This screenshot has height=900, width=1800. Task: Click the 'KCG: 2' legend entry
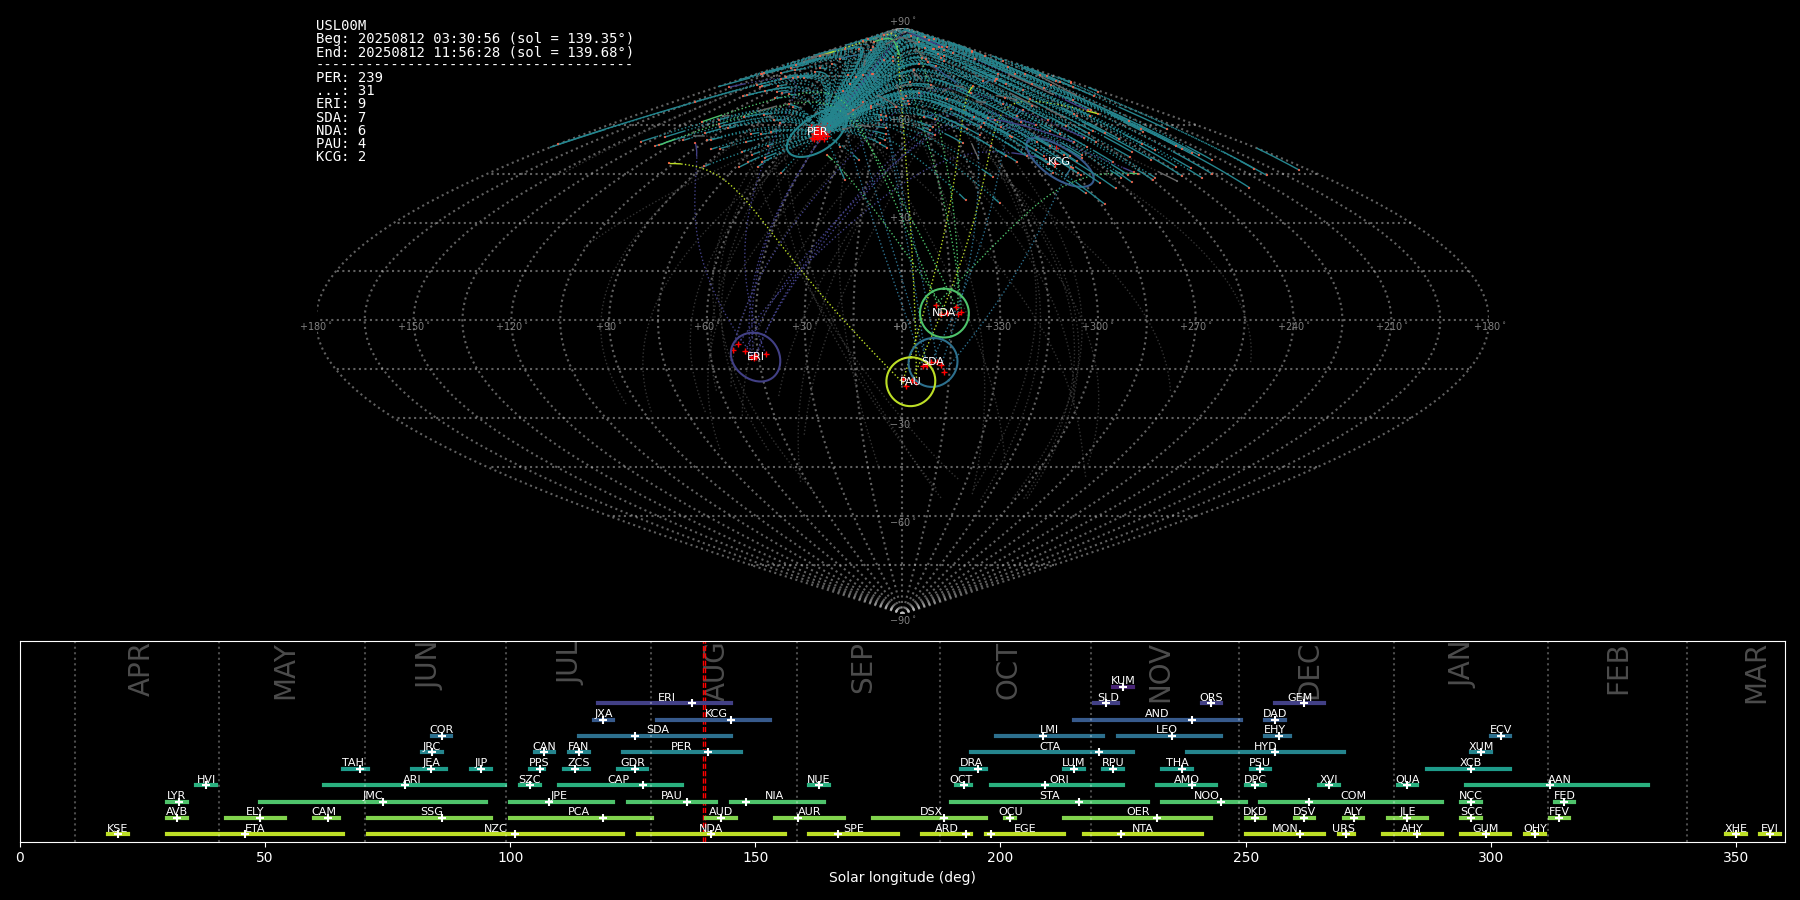(x=341, y=157)
